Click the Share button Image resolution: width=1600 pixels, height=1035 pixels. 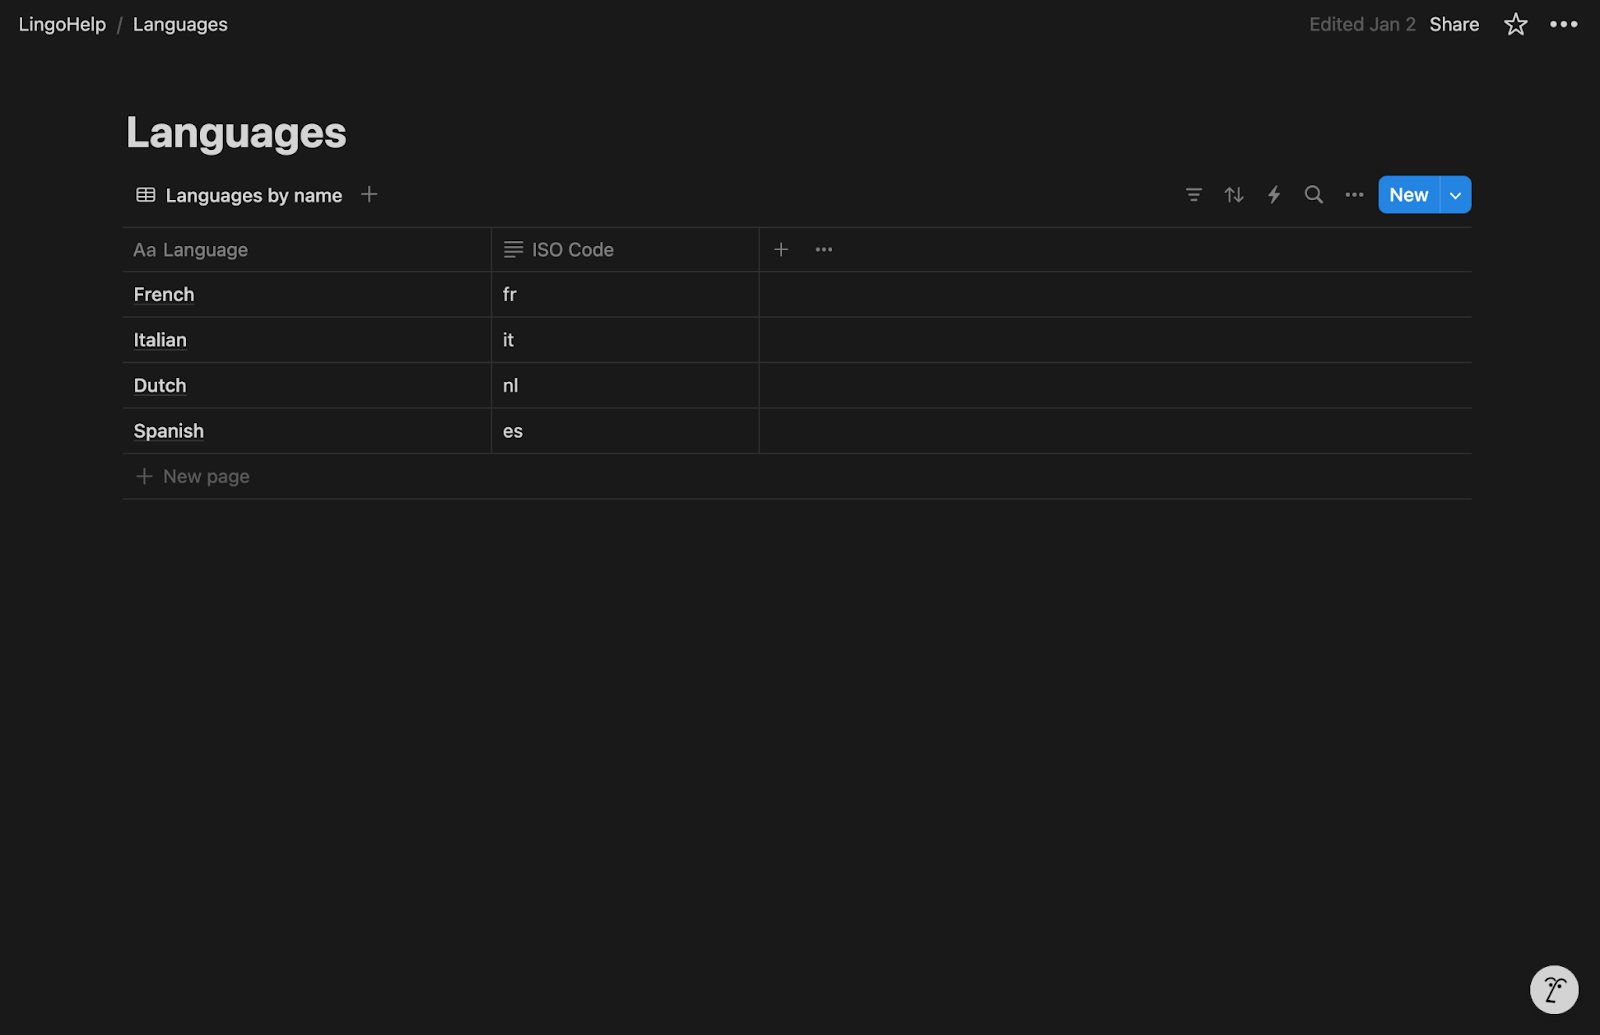click(x=1453, y=25)
